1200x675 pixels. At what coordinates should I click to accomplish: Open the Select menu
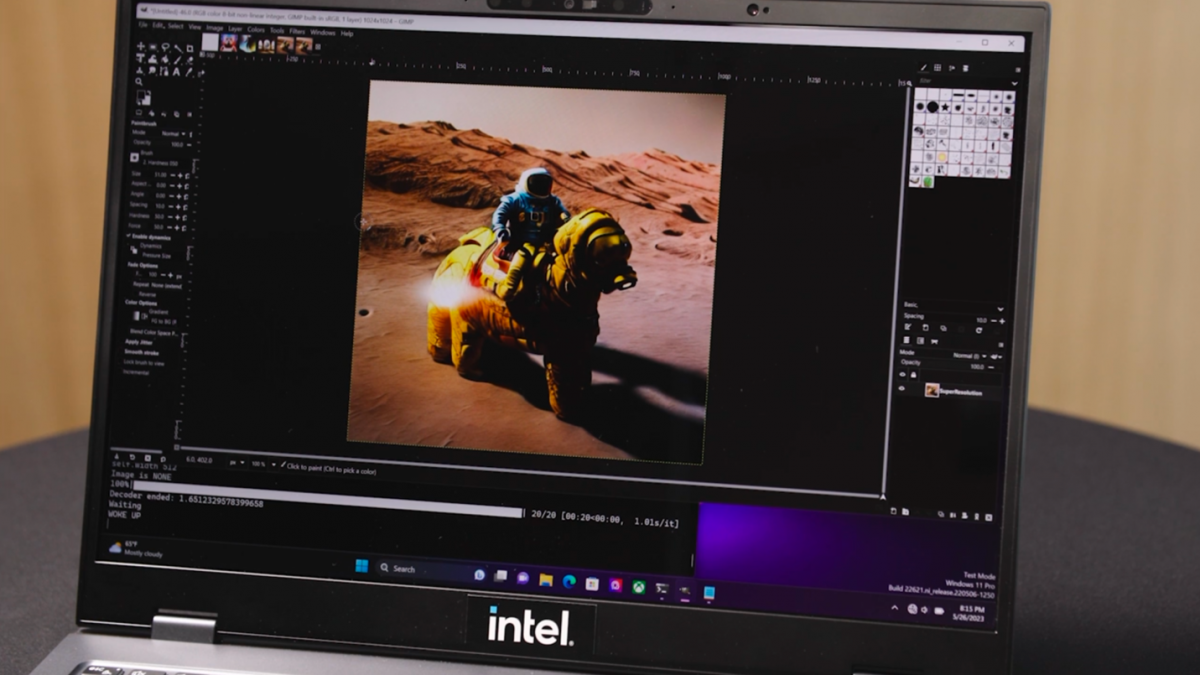pos(176,26)
